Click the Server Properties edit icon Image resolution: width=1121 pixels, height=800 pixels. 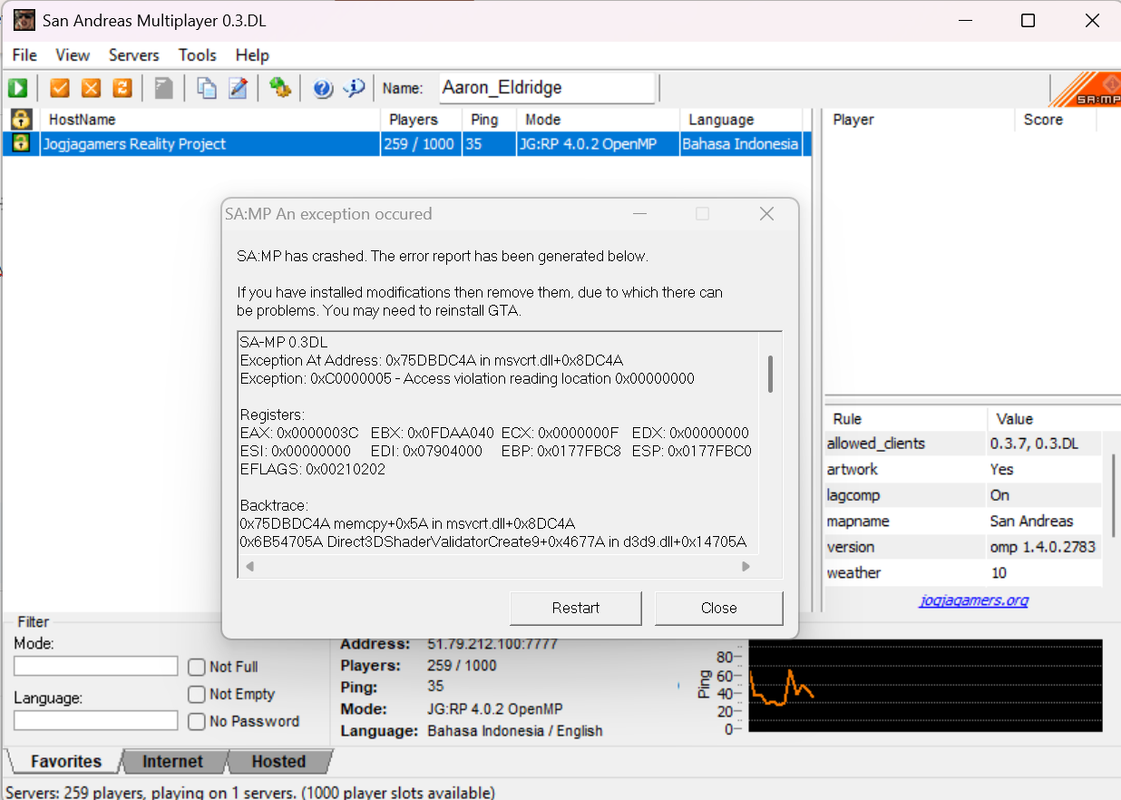coord(238,88)
